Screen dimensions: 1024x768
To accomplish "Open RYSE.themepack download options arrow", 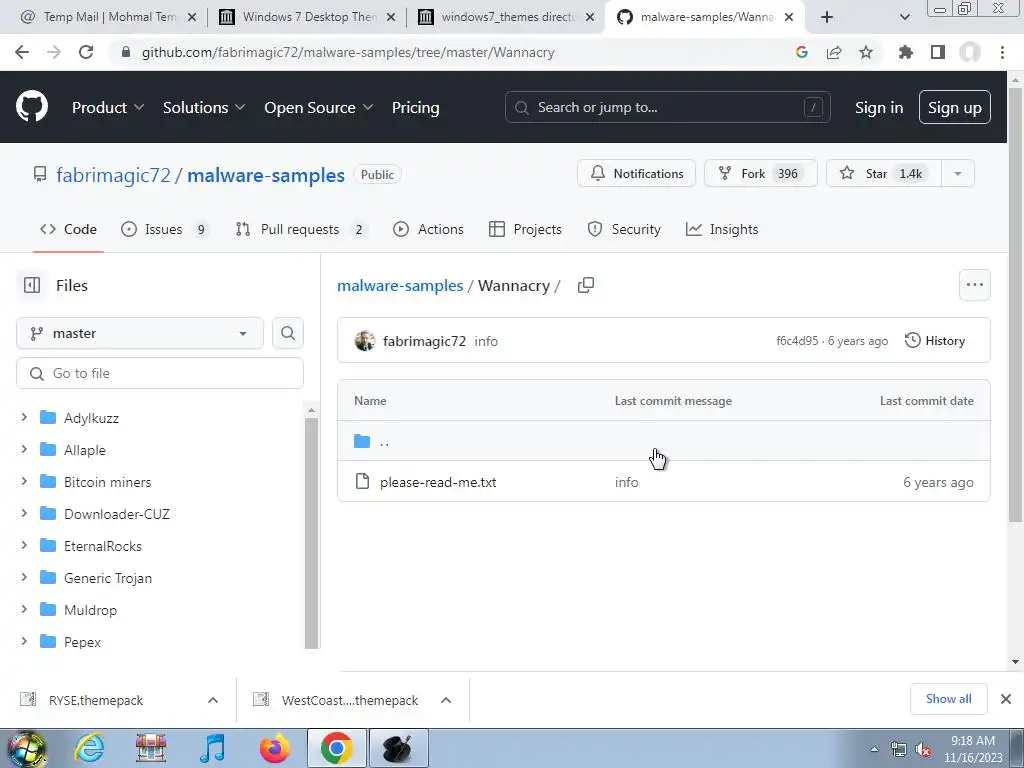I will point(213,700).
